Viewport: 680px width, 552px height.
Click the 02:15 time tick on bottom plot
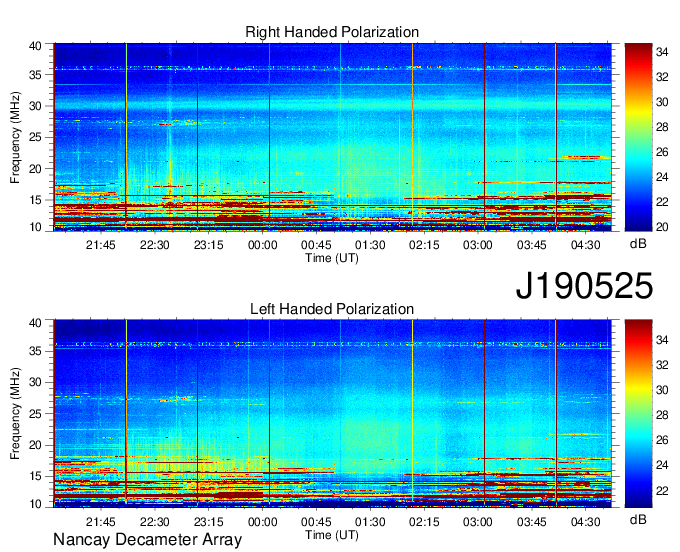coord(424,522)
